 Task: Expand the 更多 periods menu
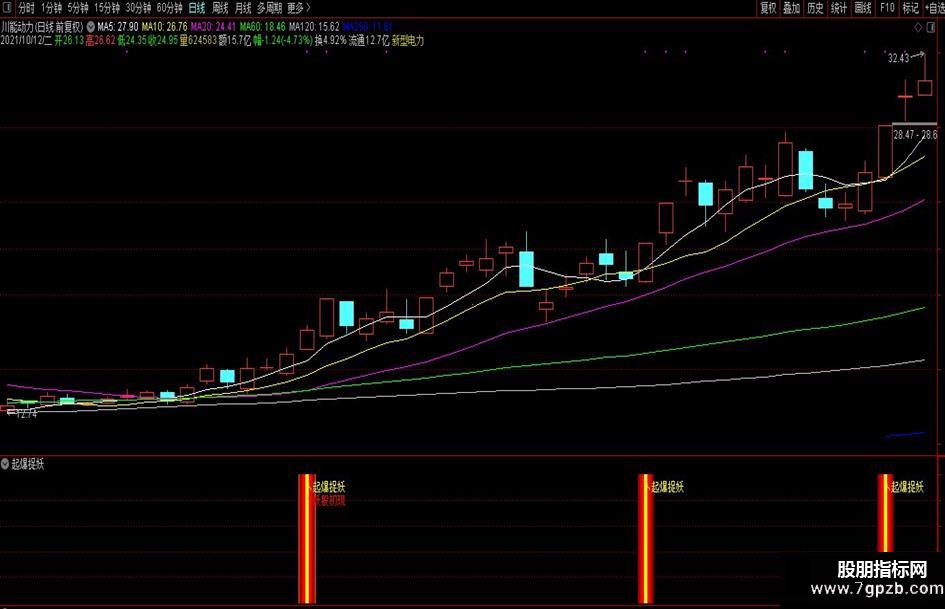click(299, 8)
